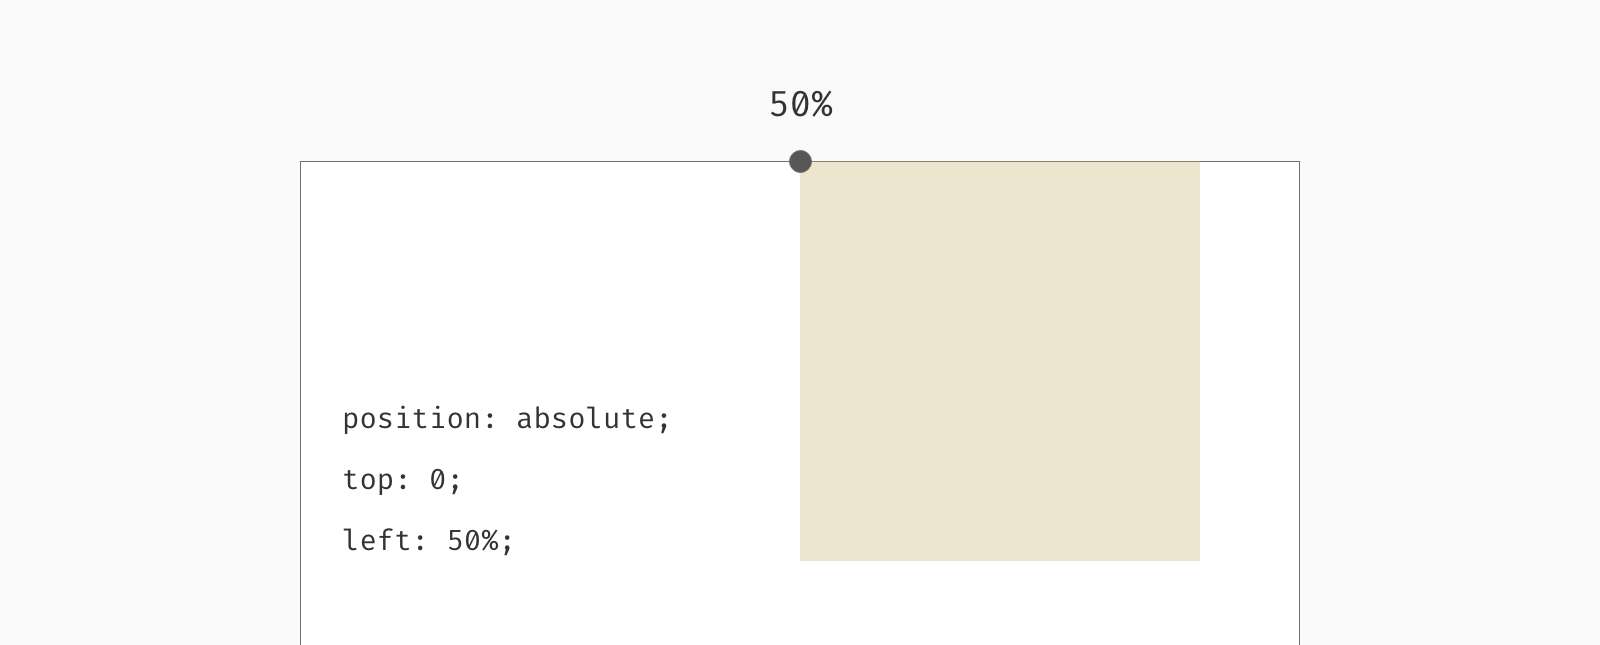Click the 50% label above the dot

click(800, 104)
